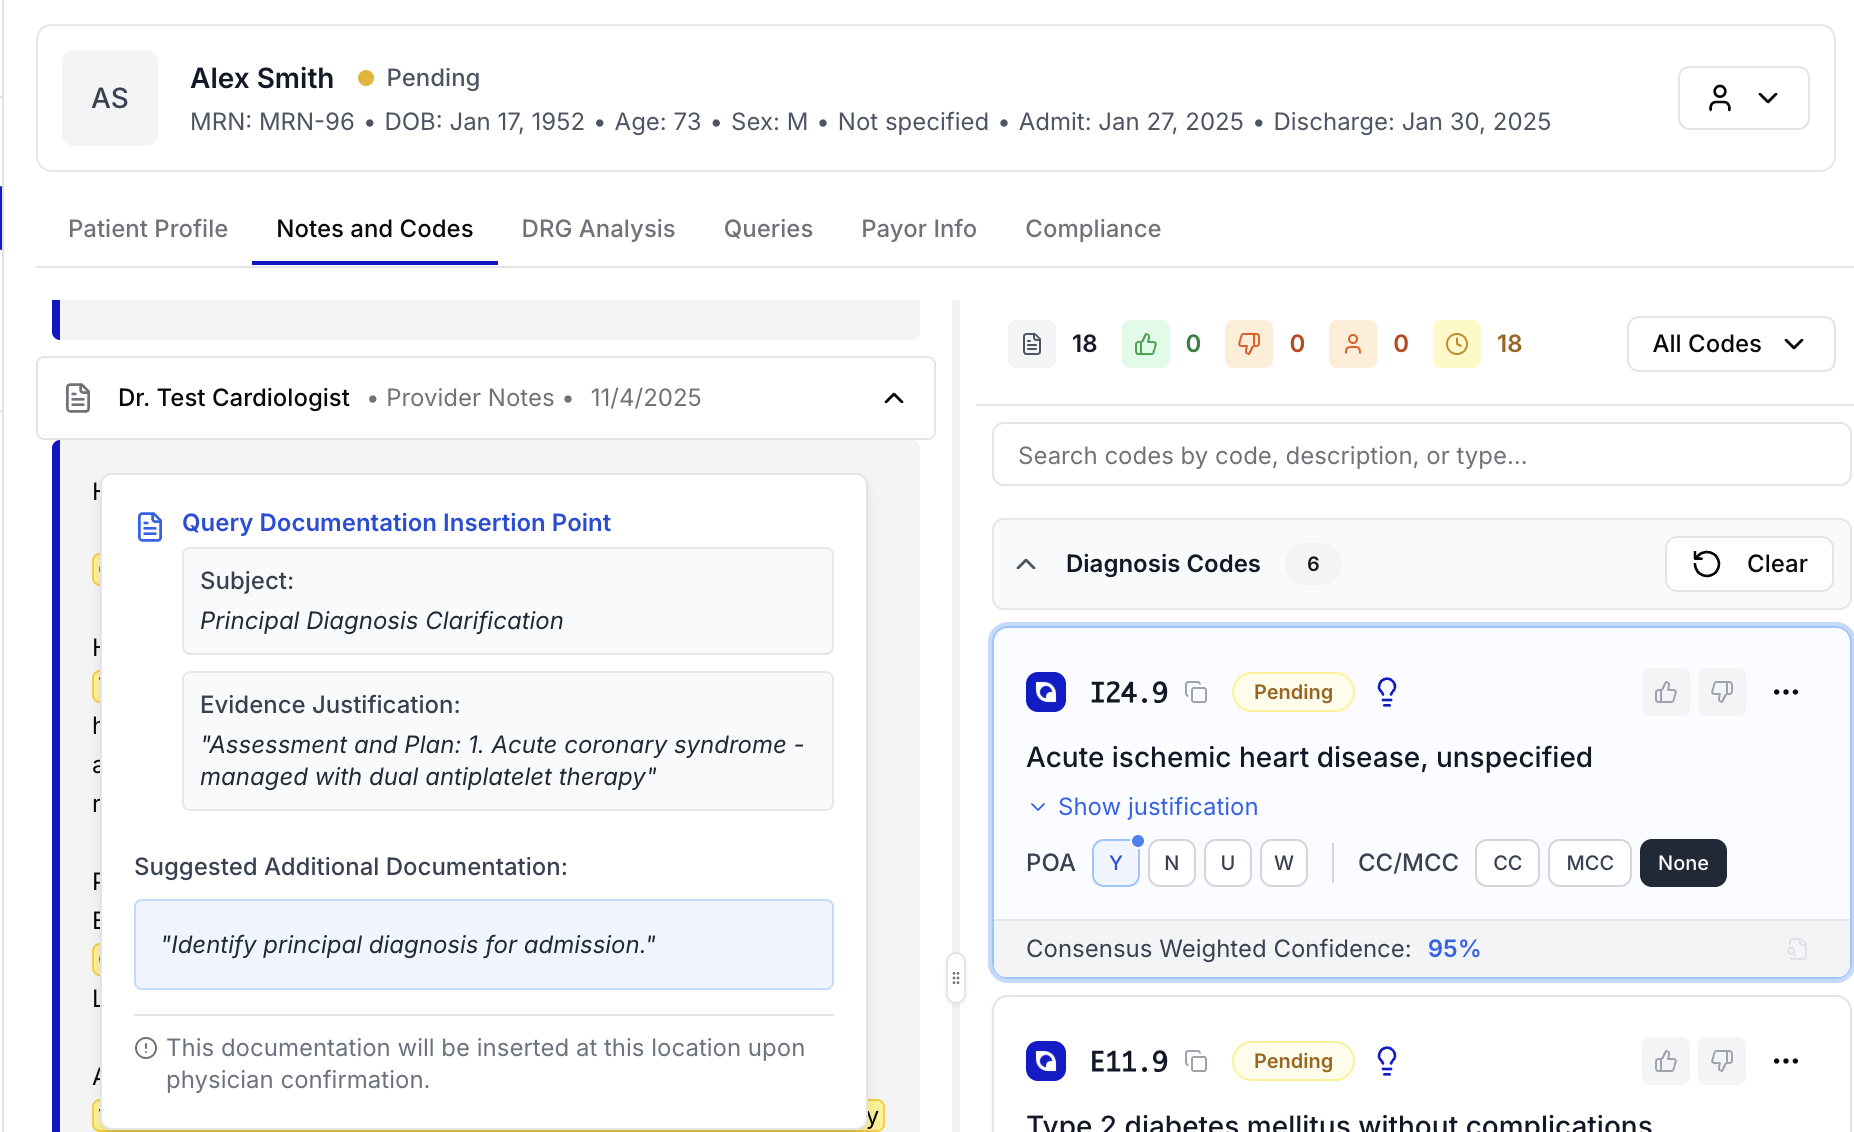This screenshot has width=1854, height=1132.
Task: Click thumbs down on I24.9 code
Action: pos(1721,692)
